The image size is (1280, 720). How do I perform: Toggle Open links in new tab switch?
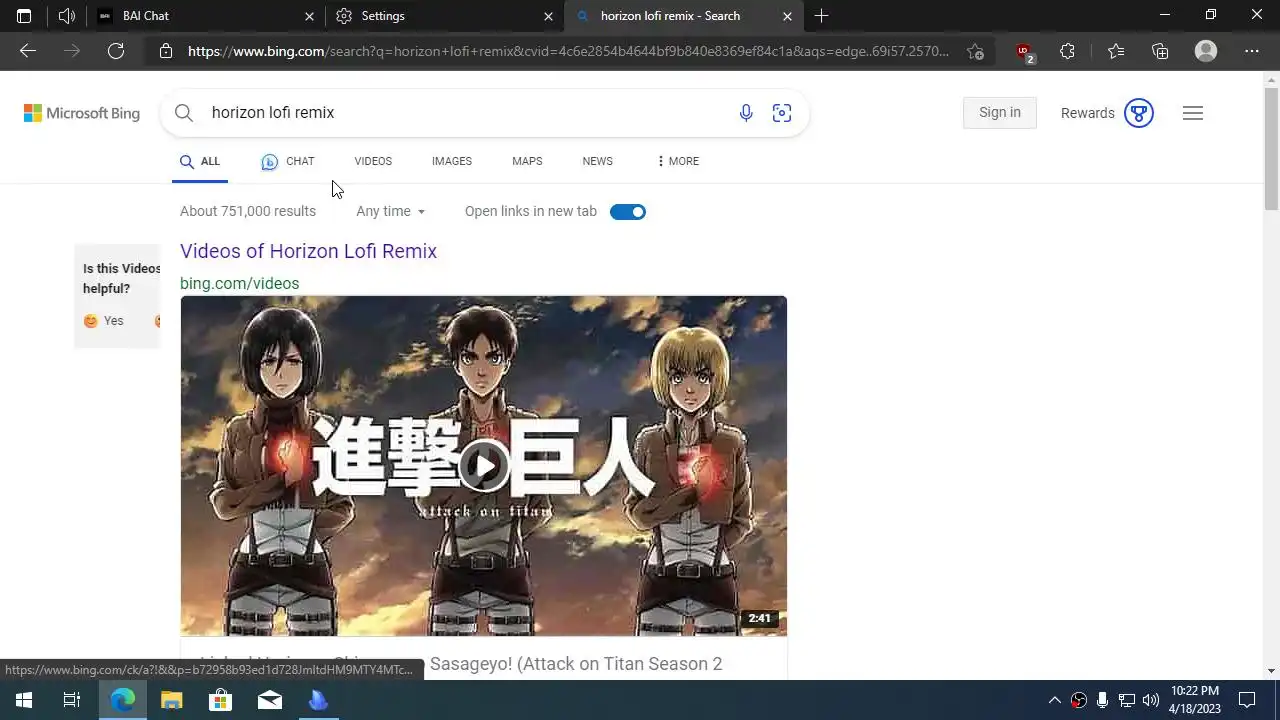pyautogui.click(x=628, y=212)
